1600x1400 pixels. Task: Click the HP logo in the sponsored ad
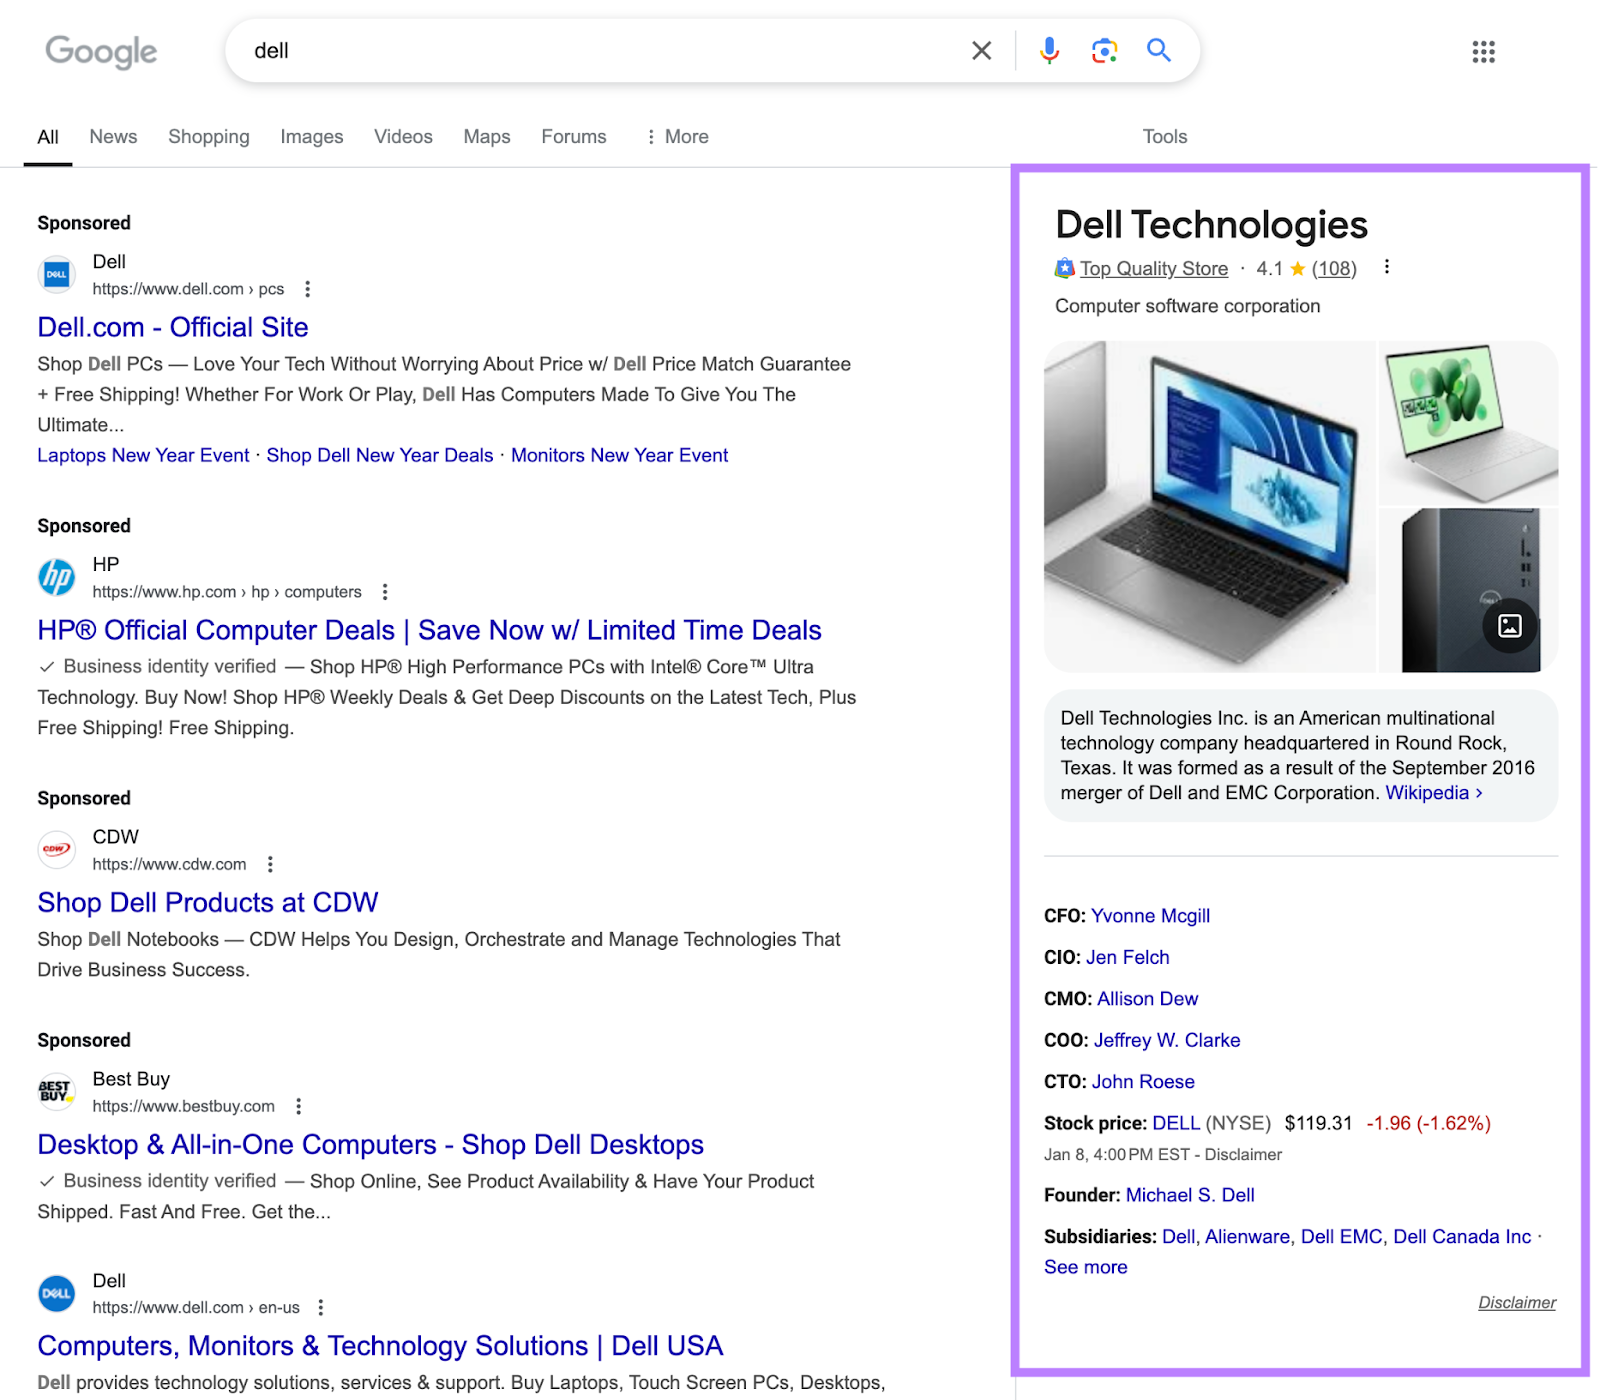[x=57, y=577]
